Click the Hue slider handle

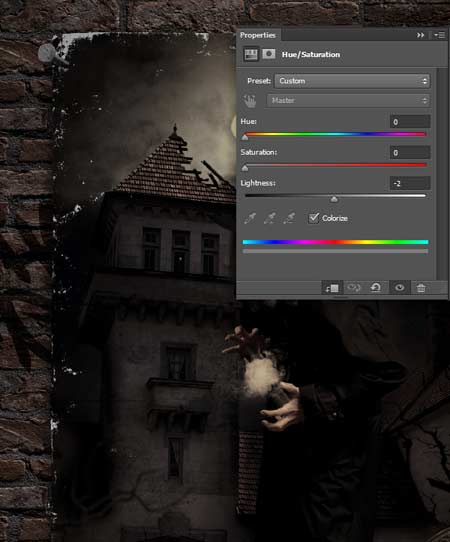click(245, 138)
